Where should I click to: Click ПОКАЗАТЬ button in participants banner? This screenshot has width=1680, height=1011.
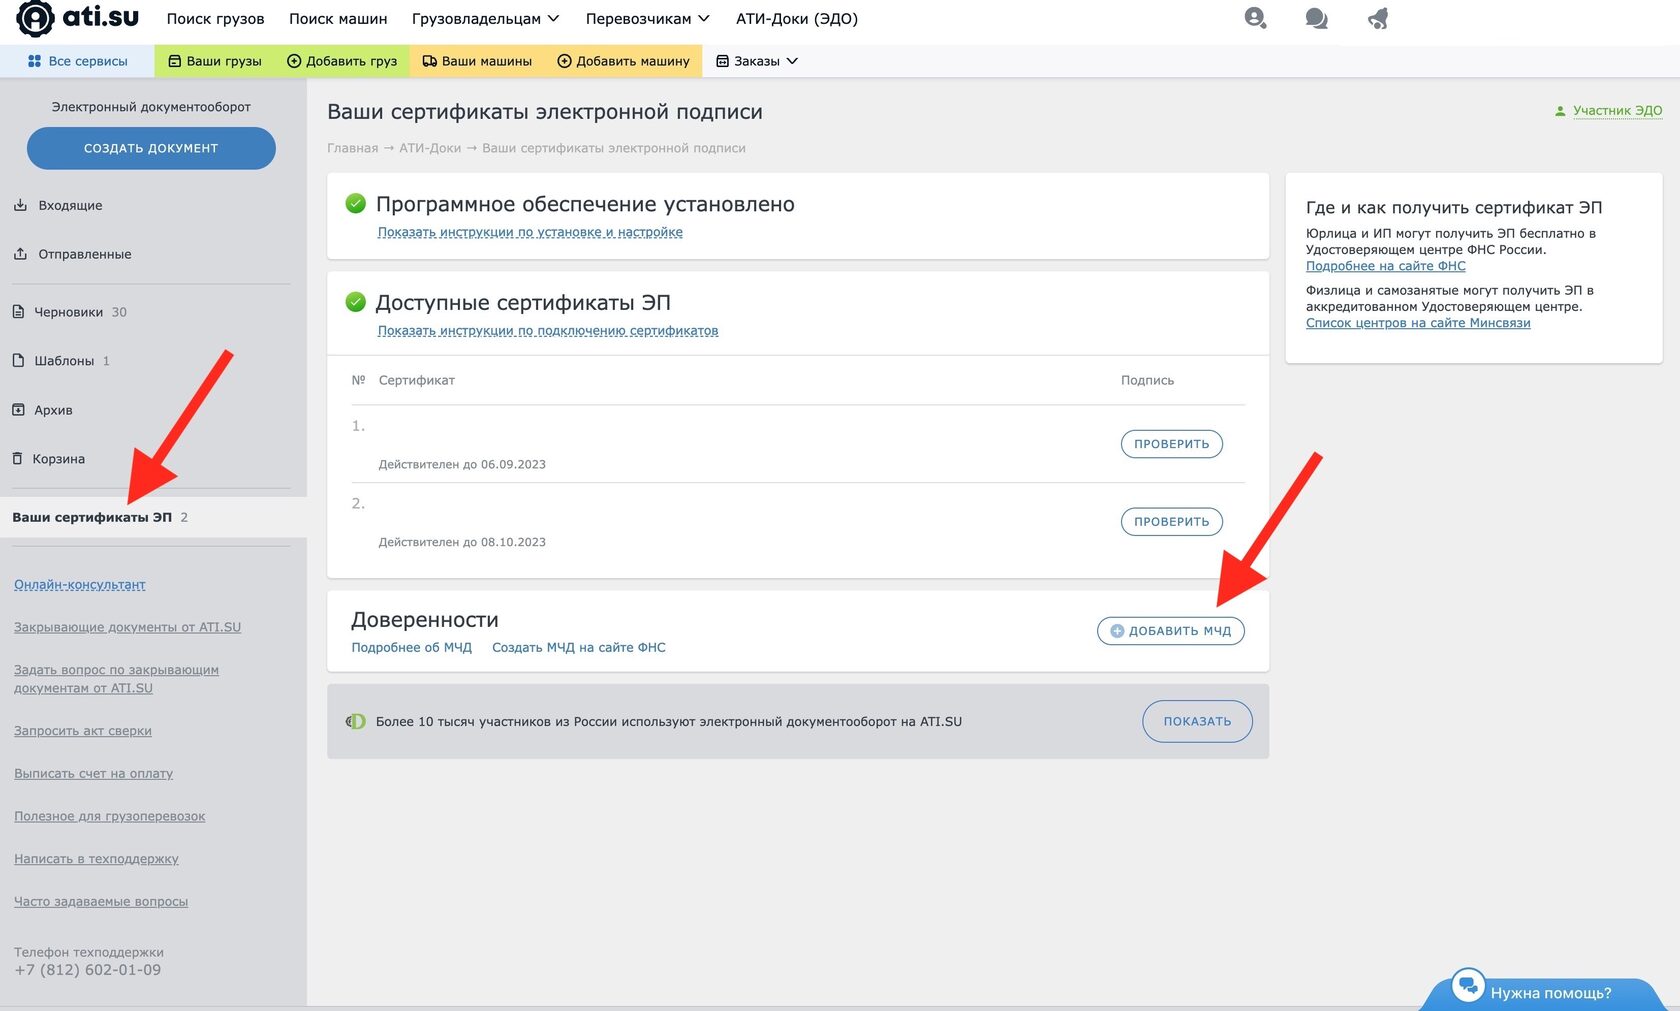pos(1197,721)
